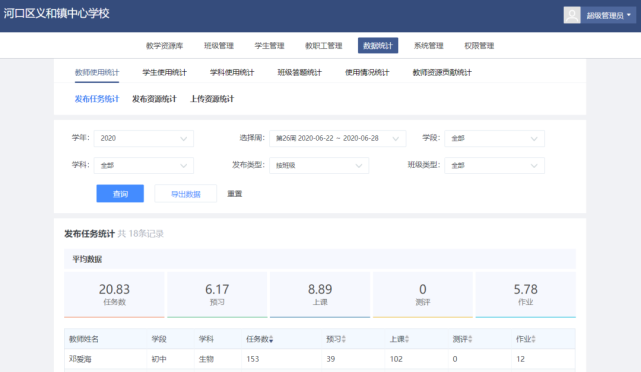The image size is (641, 372).
Task: Click the 学段 table column header
Action: tap(159, 339)
